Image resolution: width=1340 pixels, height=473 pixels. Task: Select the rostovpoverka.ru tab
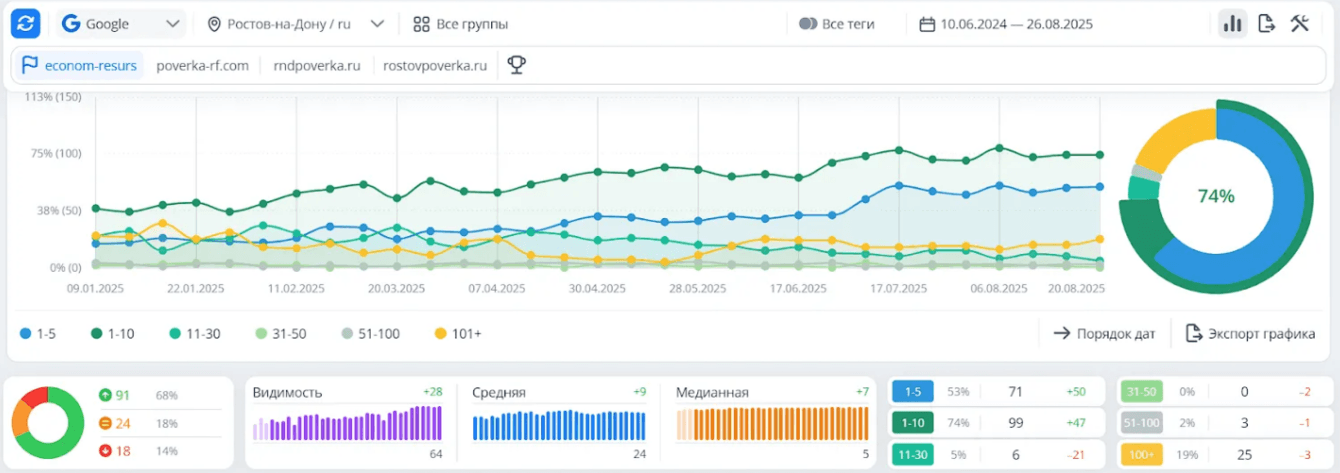tap(435, 66)
